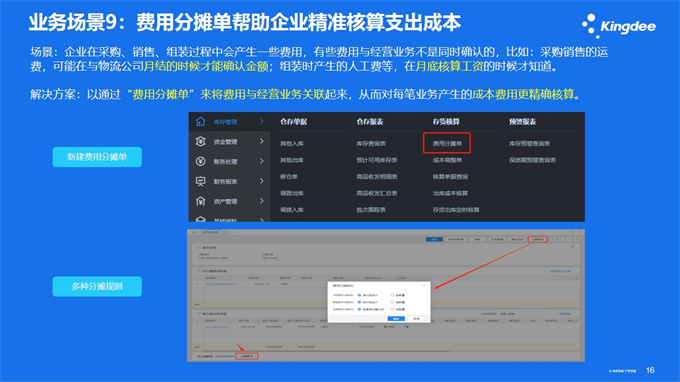680x382 pixels.
Task: Expand the 库存管理 chevron arrow
Action: point(262,122)
